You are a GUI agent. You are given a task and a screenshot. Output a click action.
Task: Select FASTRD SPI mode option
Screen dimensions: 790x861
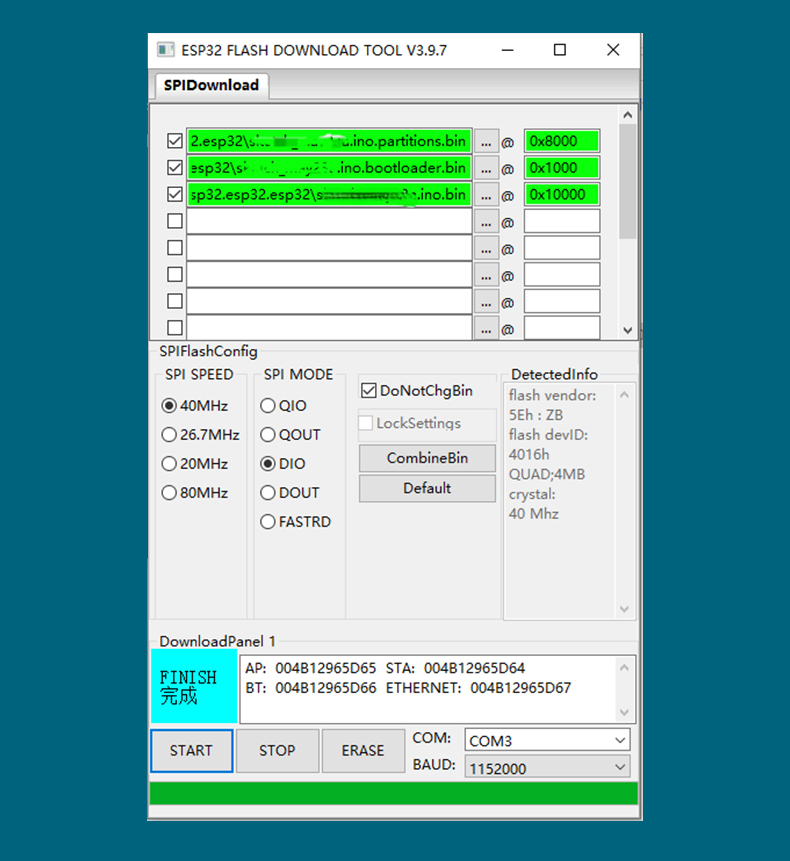pos(268,522)
